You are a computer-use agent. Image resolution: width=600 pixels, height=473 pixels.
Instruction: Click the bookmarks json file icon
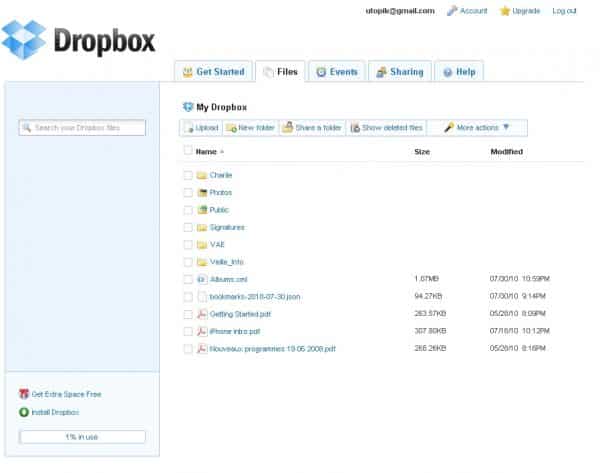click(202, 297)
